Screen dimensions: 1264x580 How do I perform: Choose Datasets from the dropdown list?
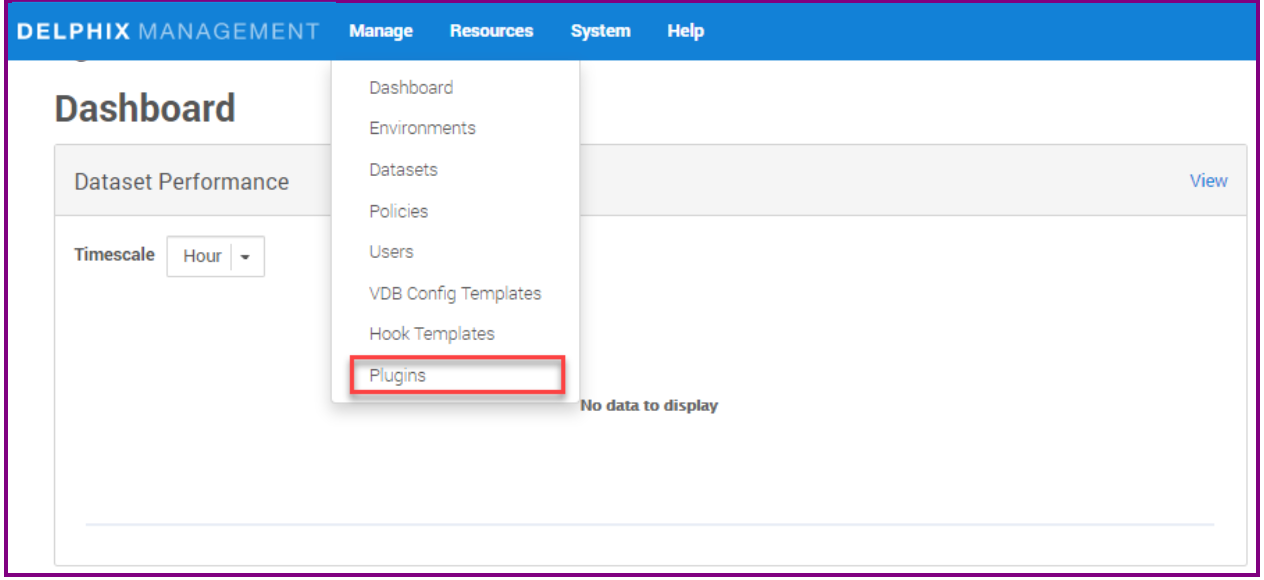coord(403,170)
